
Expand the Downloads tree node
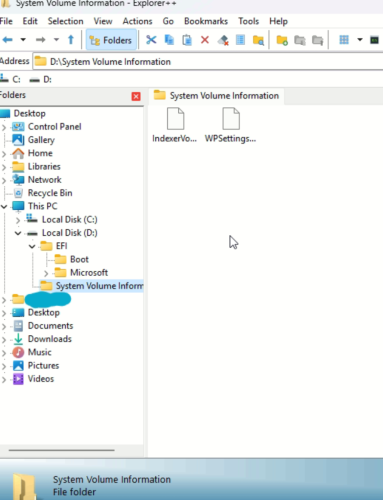click(4, 340)
